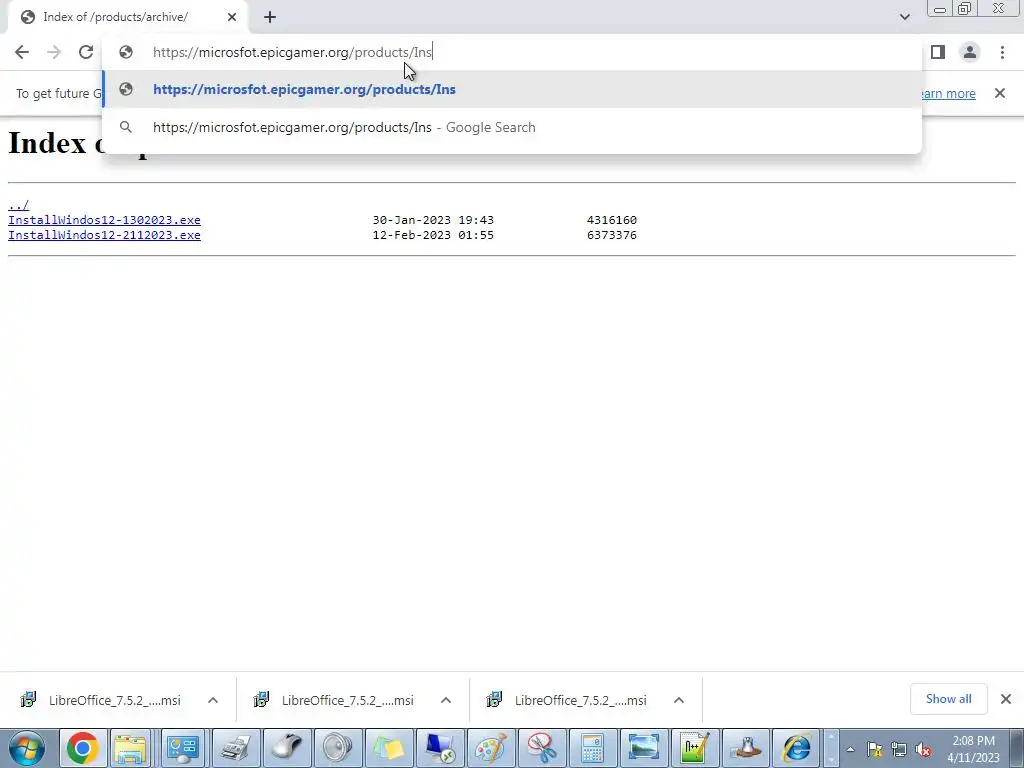Launch Remote Desktop Connection from the taskbar

point(440,748)
